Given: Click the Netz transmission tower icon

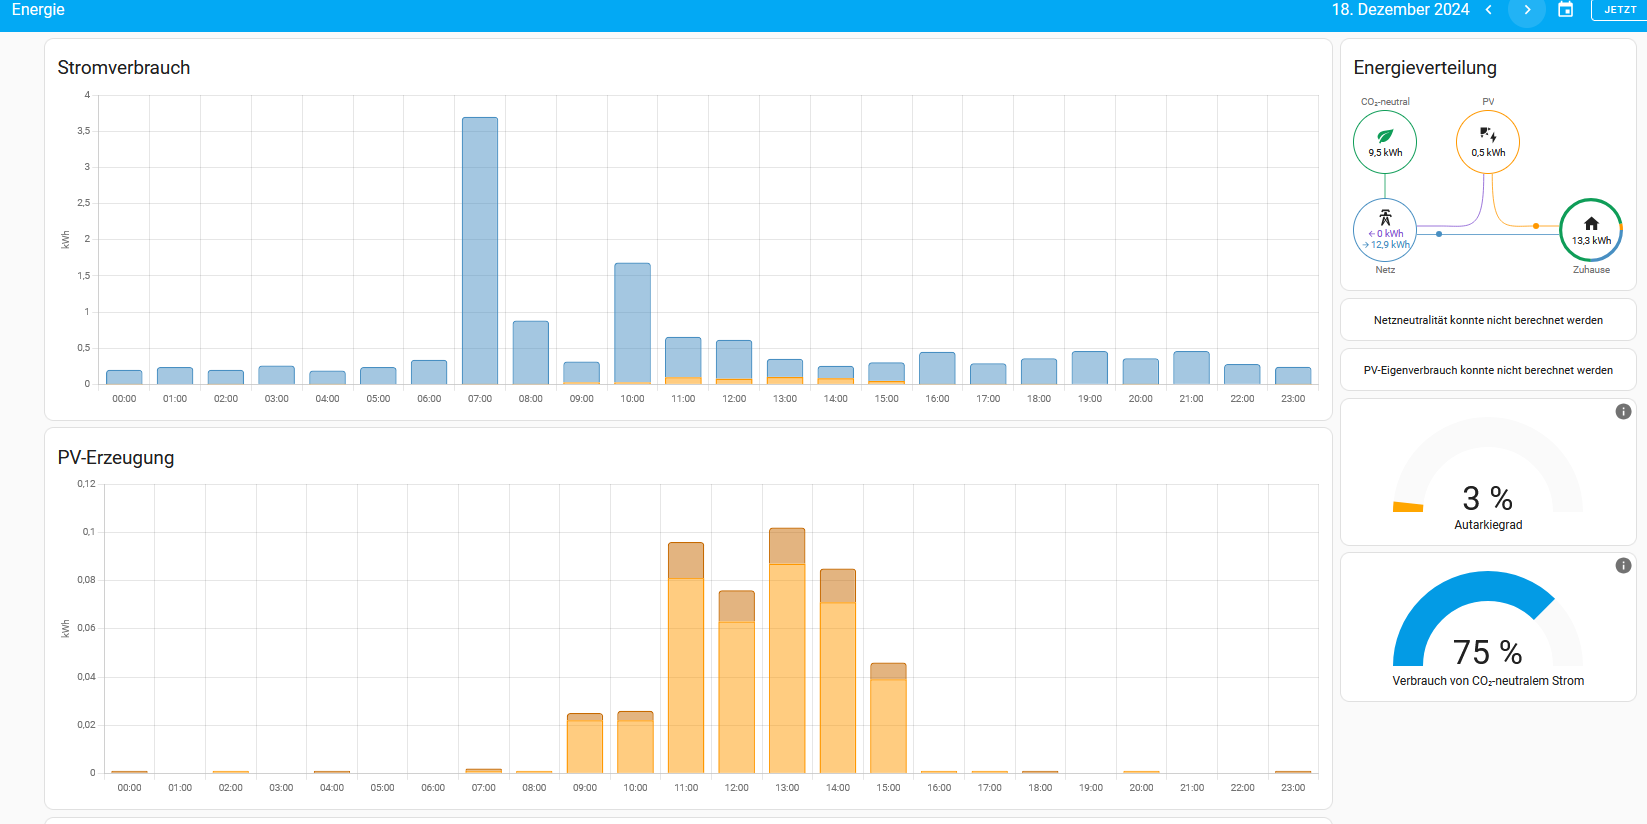Looking at the screenshot, I should [x=1385, y=218].
